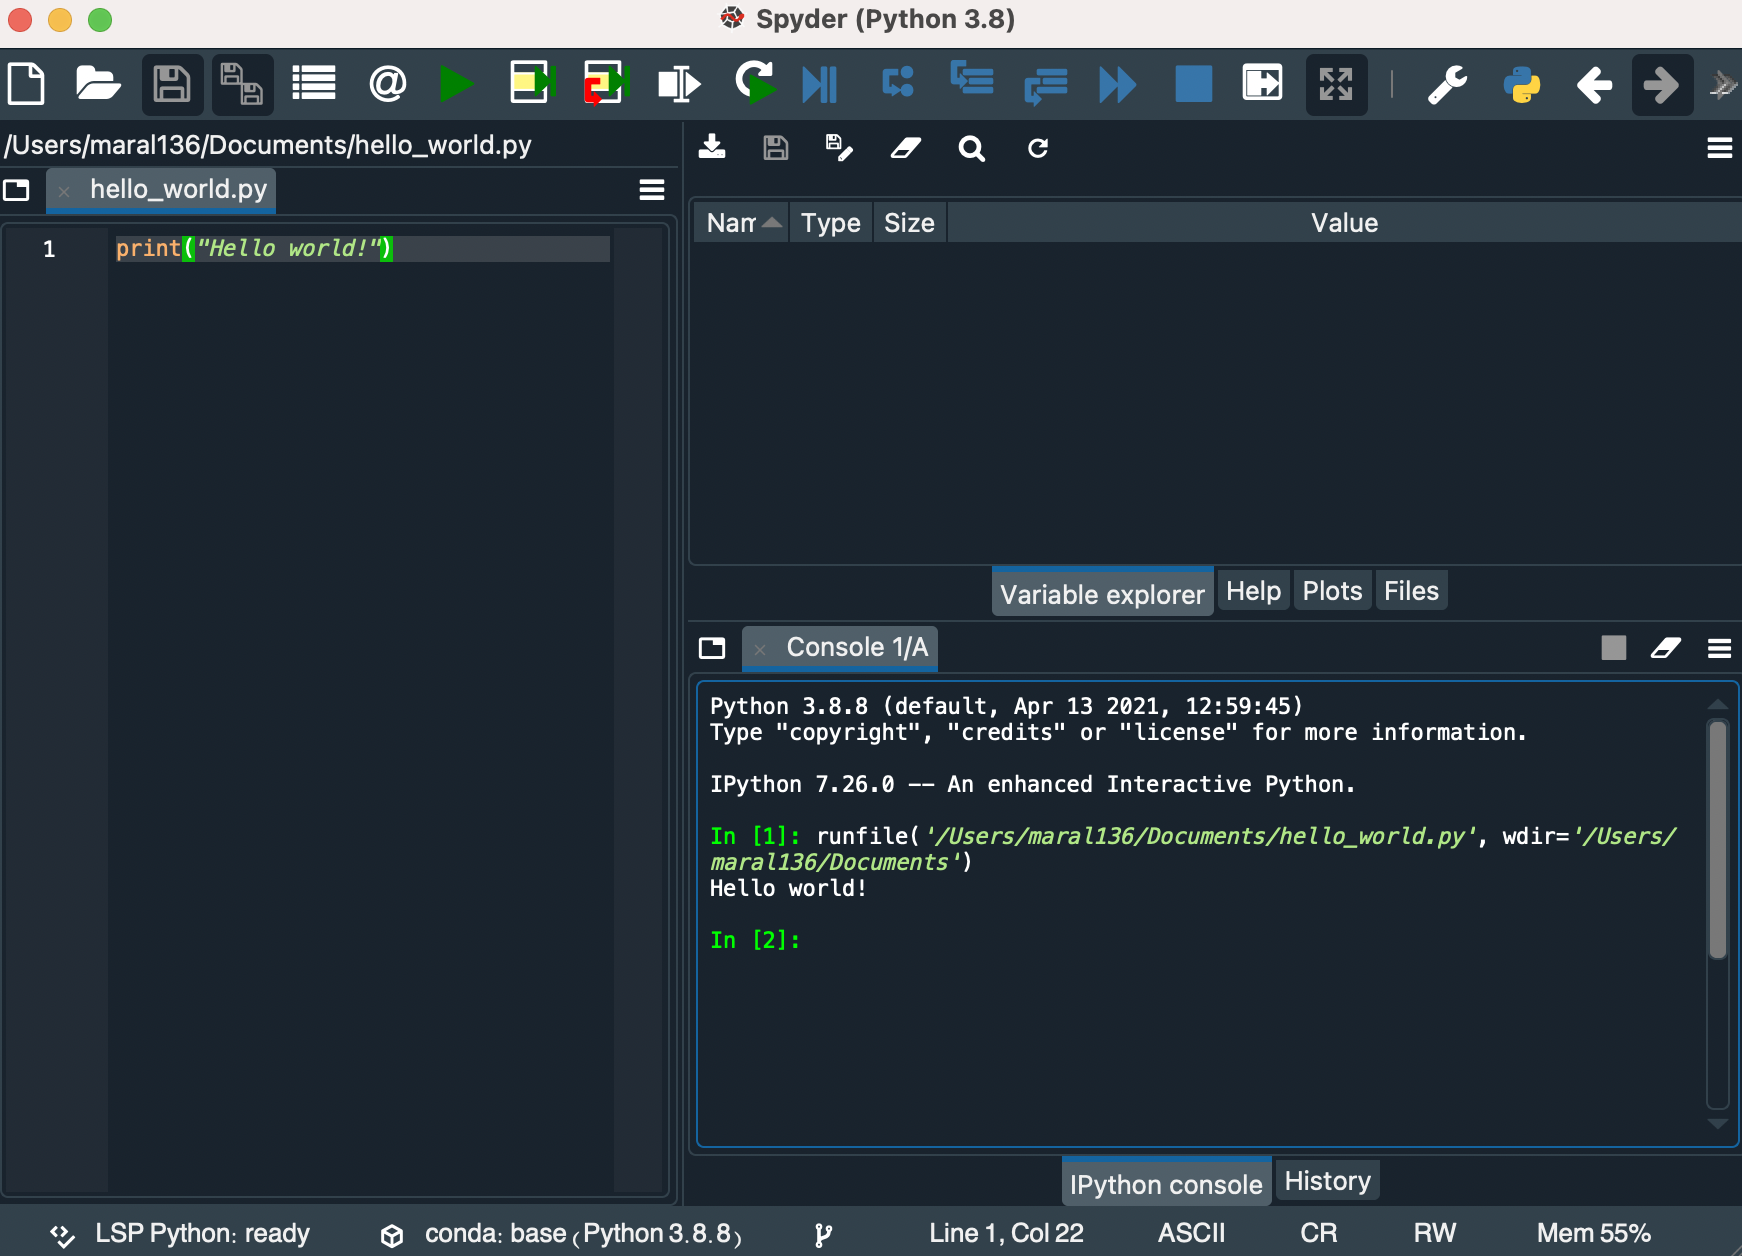Open the variable explorer options menu
The height and width of the screenshot is (1256, 1742).
1719,148
